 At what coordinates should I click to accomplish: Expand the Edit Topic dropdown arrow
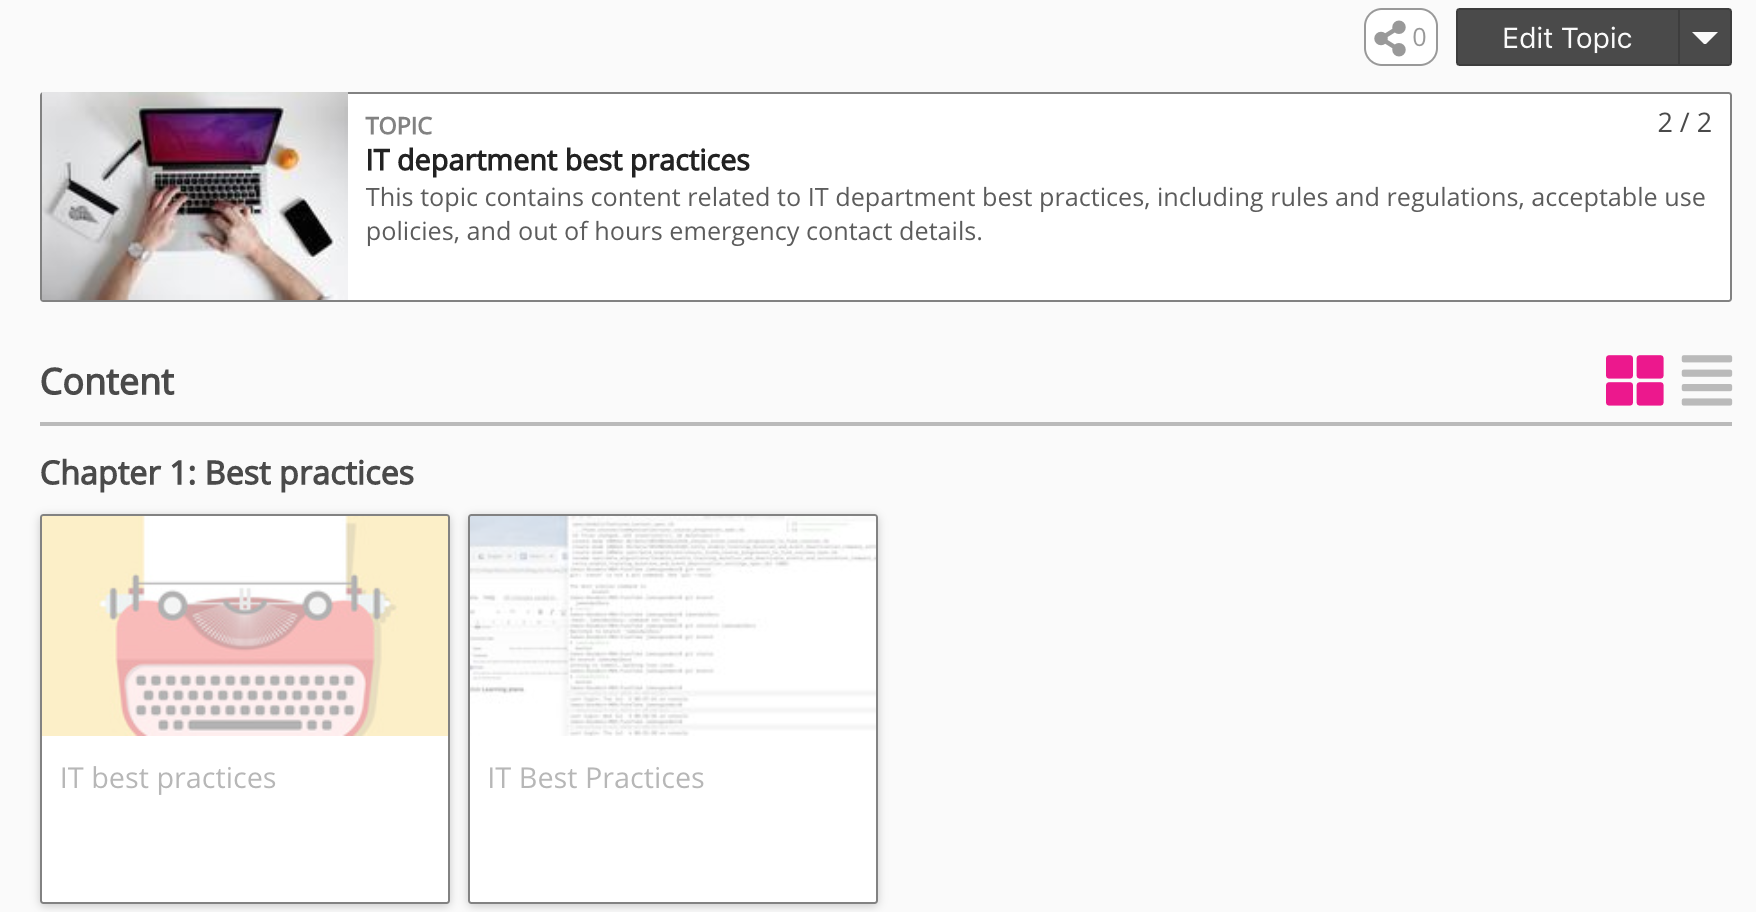[x=1705, y=38]
